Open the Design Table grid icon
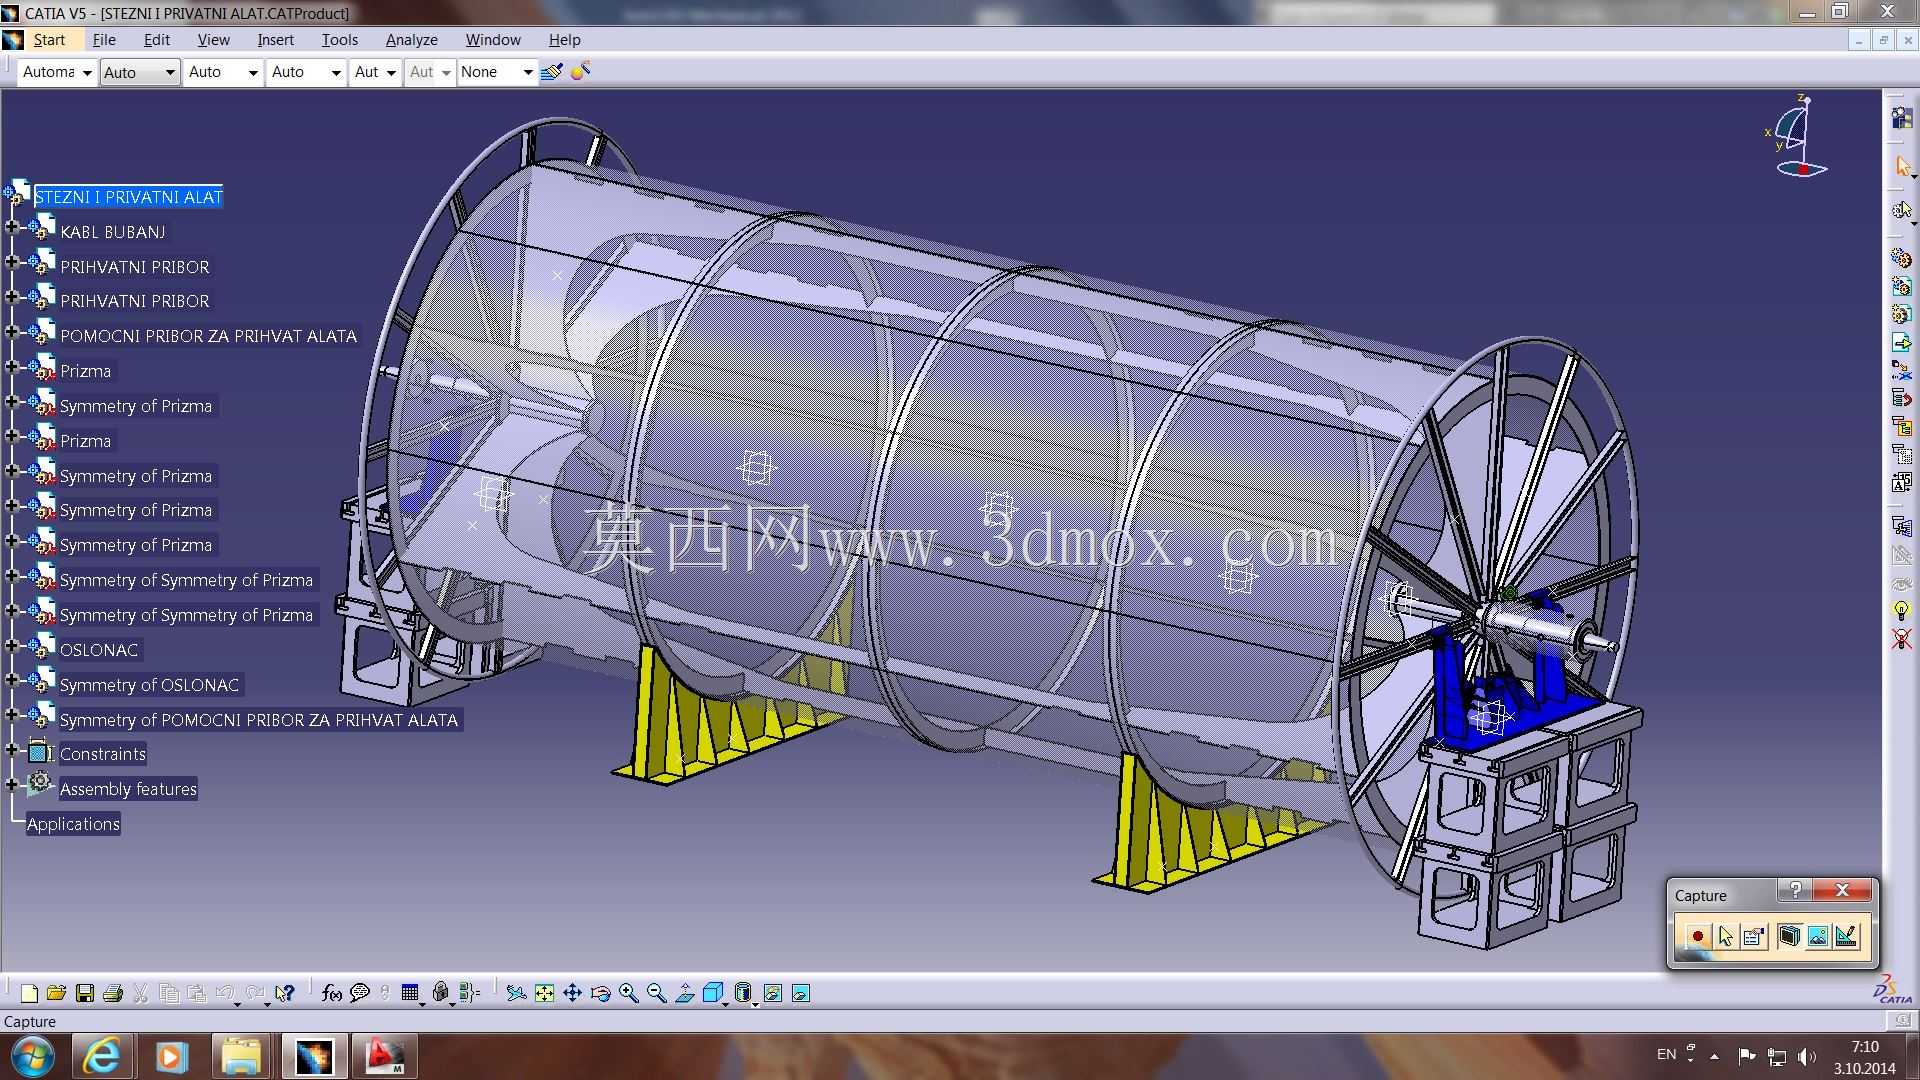The height and width of the screenshot is (1080, 1920). point(410,993)
